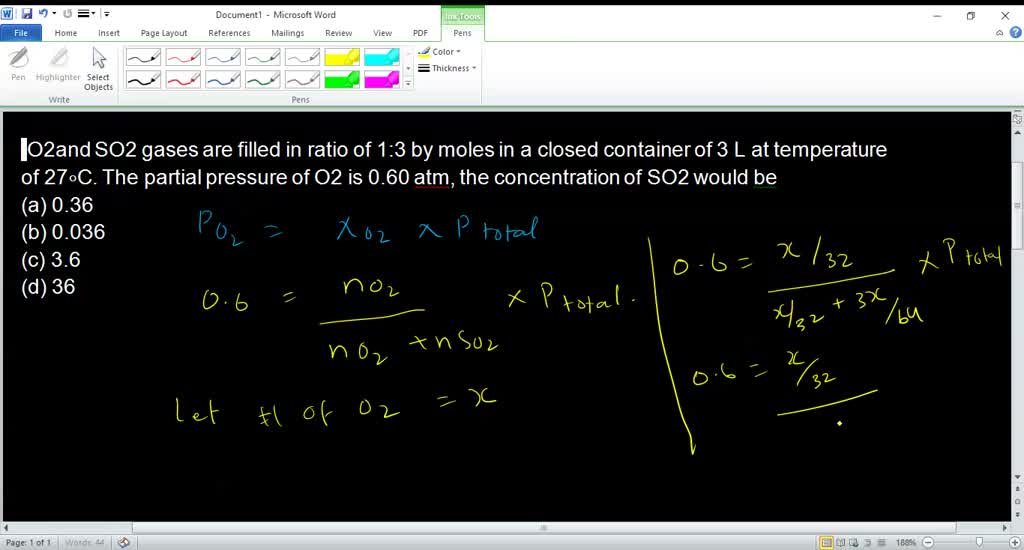Click the Page 1 of 1 status indicator

click(x=27, y=542)
